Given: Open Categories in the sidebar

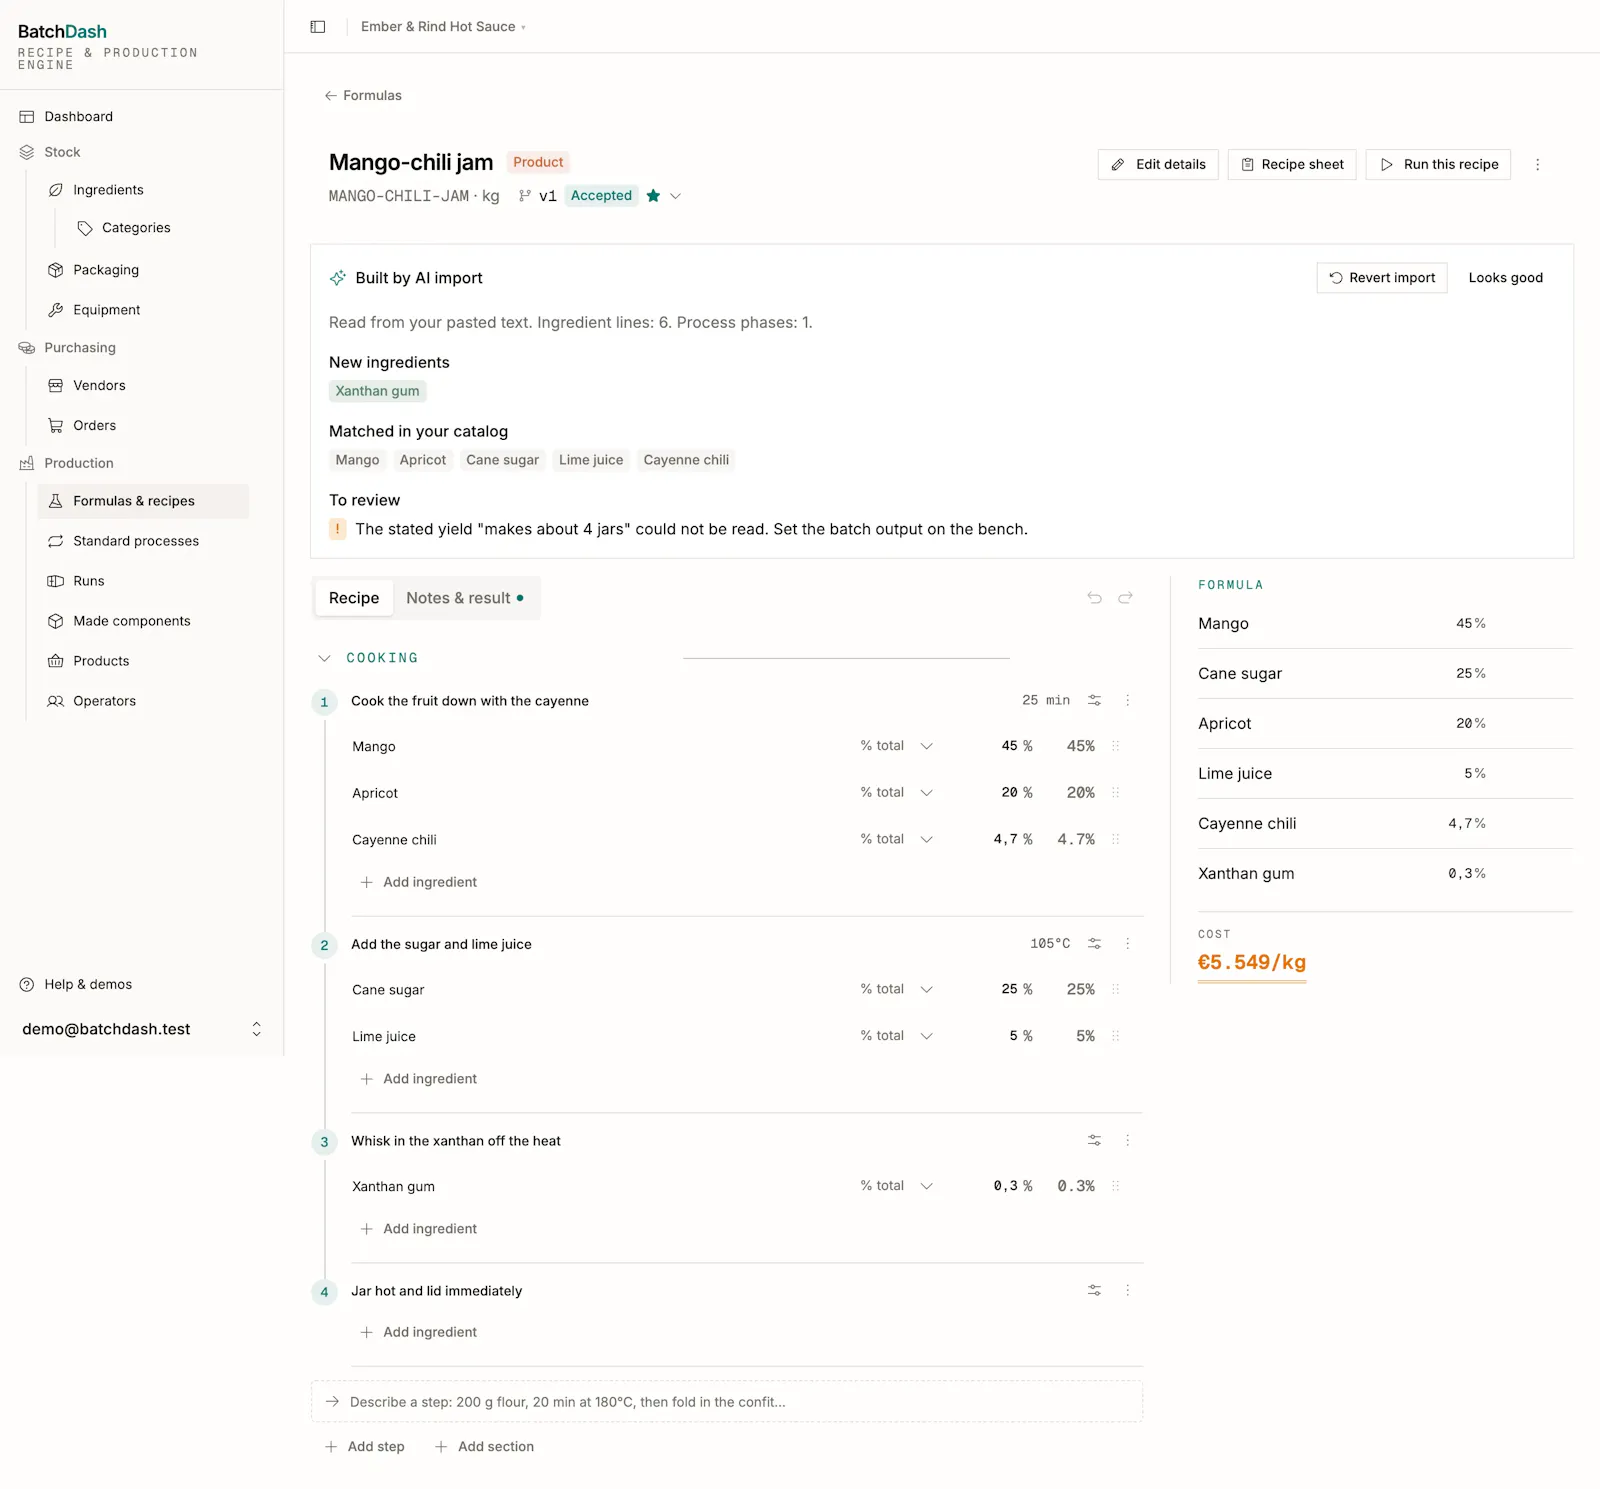Looking at the screenshot, I should pyautogui.click(x=136, y=228).
